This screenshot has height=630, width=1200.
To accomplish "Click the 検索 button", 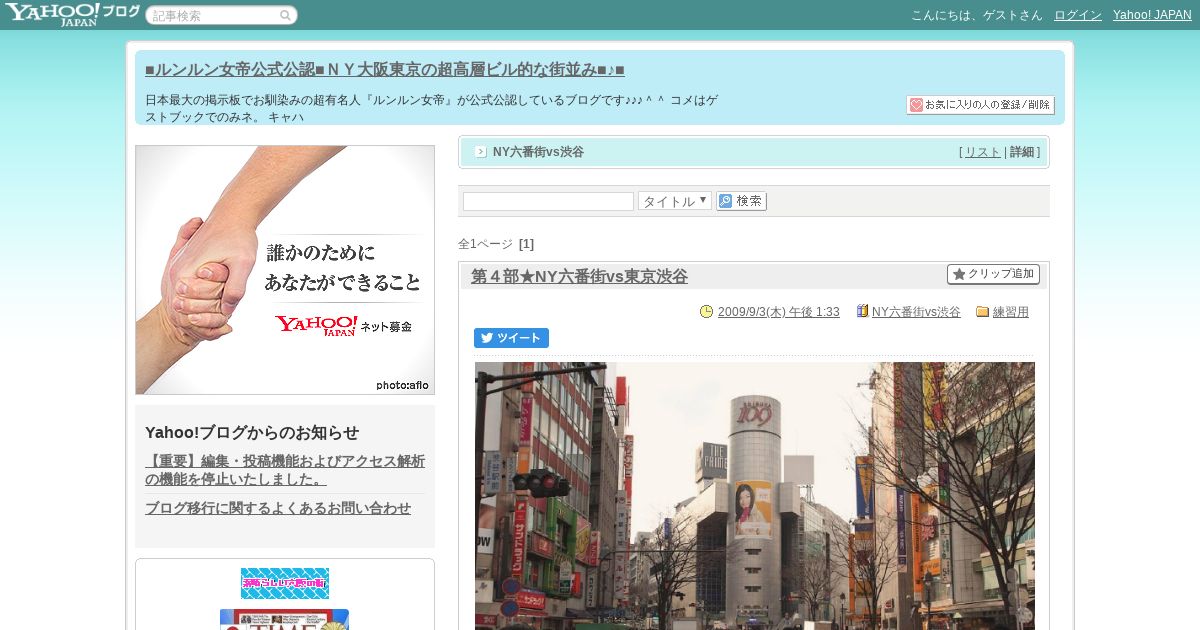I will point(741,201).
